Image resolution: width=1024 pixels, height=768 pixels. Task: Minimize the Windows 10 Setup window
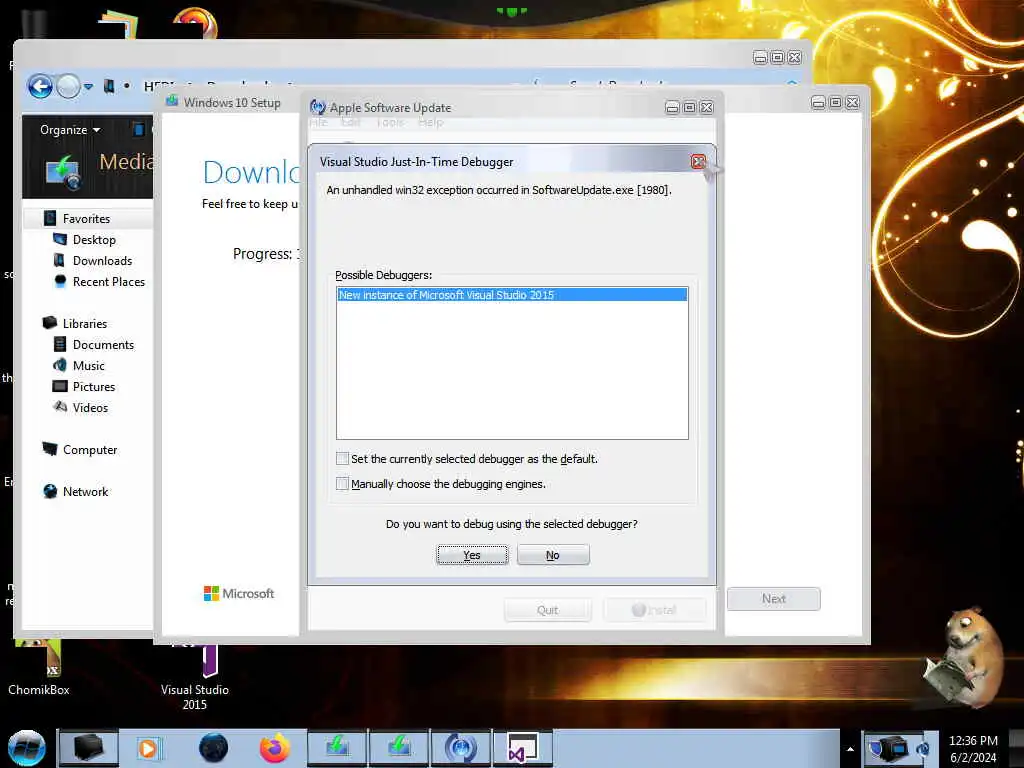tap(818, 103)
